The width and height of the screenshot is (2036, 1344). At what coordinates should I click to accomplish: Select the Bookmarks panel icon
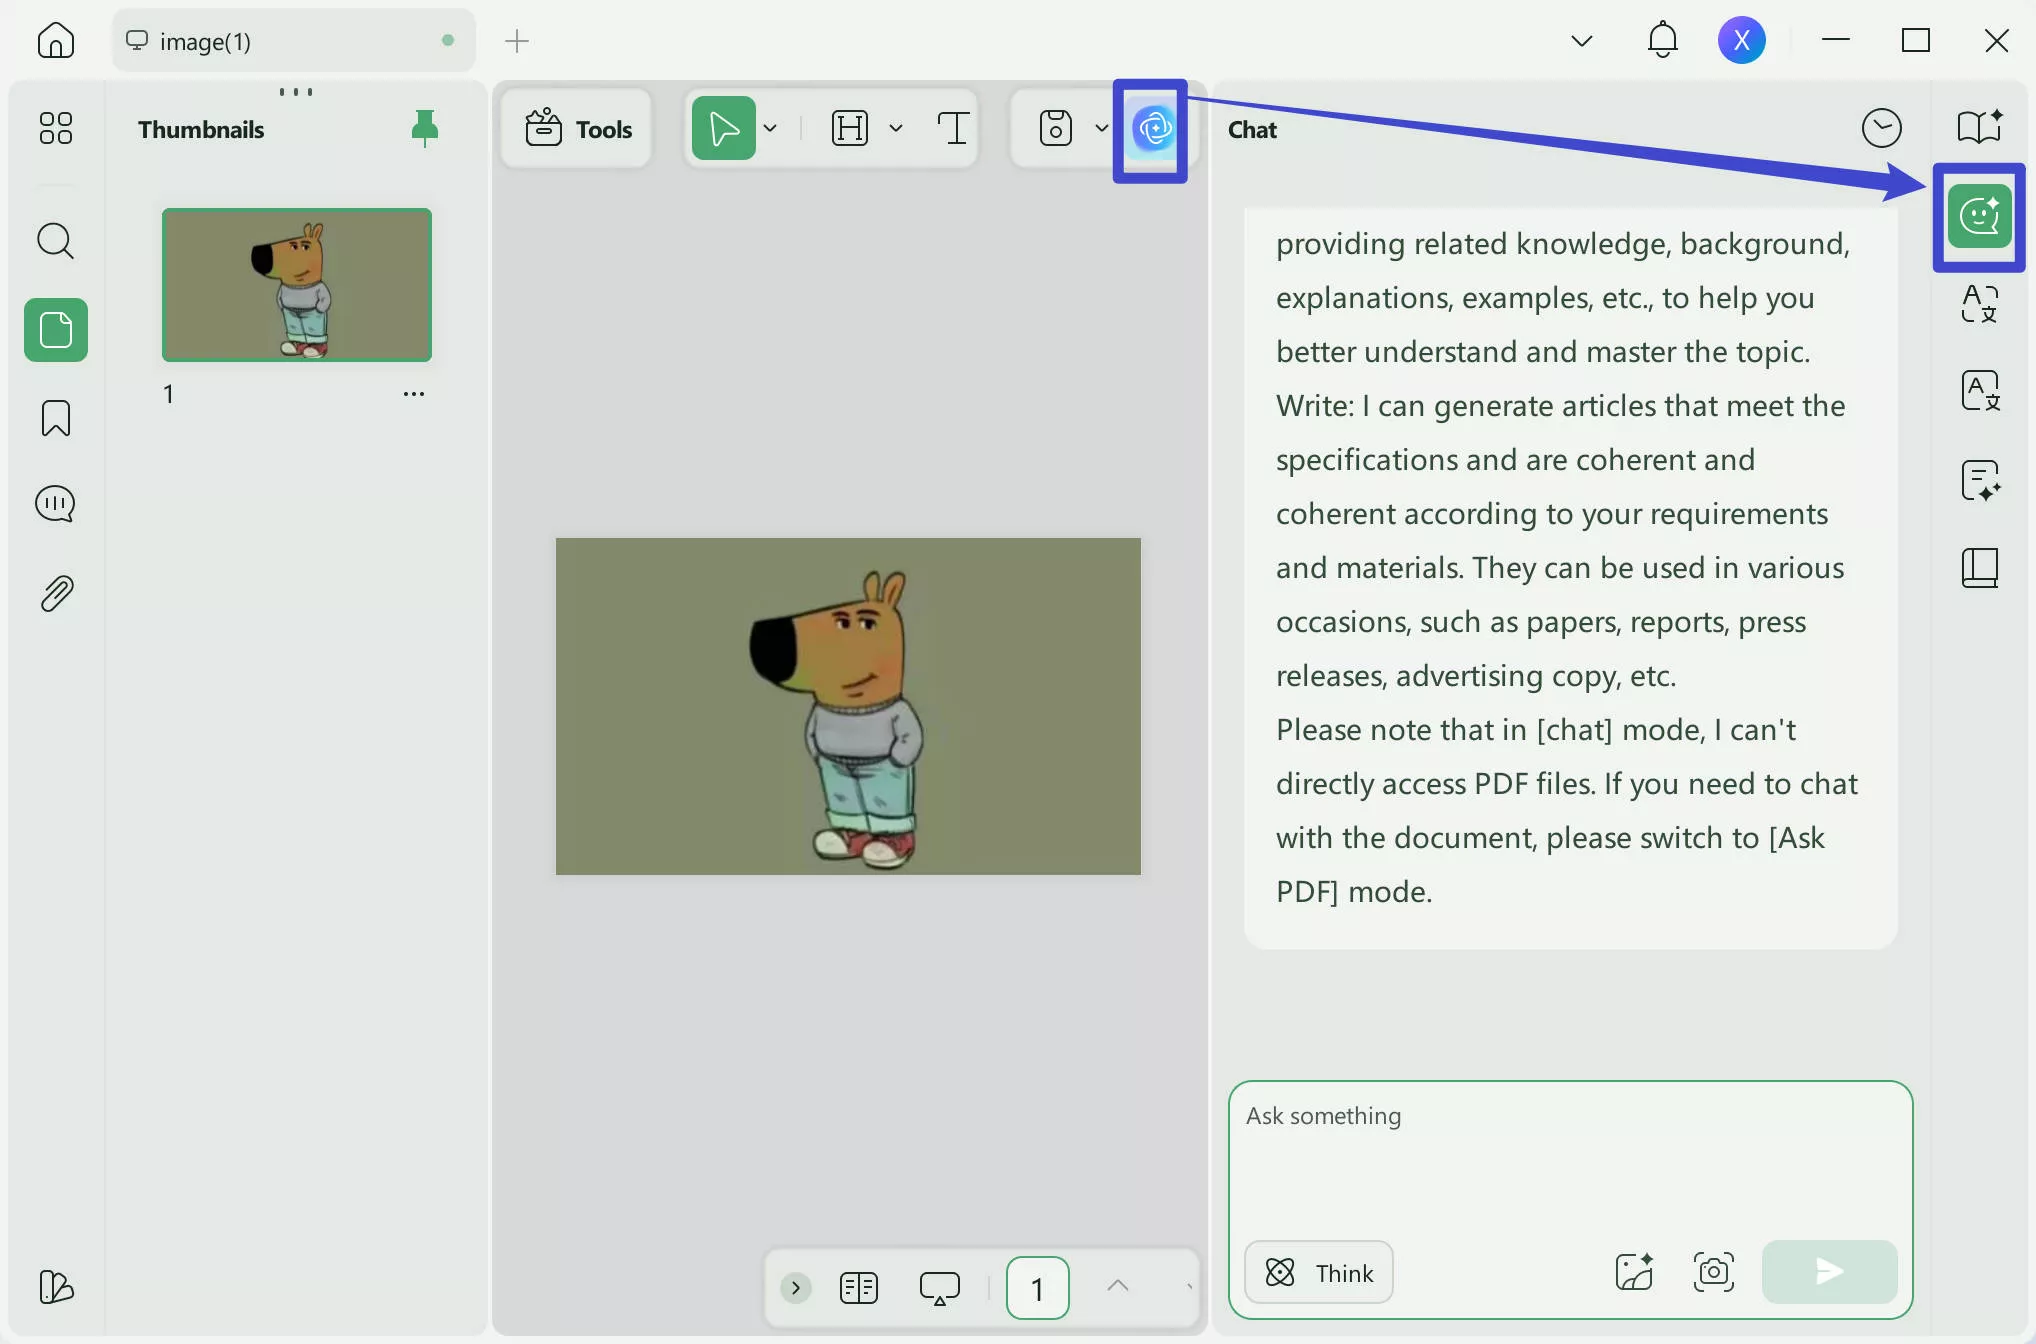tap(56, 418)
